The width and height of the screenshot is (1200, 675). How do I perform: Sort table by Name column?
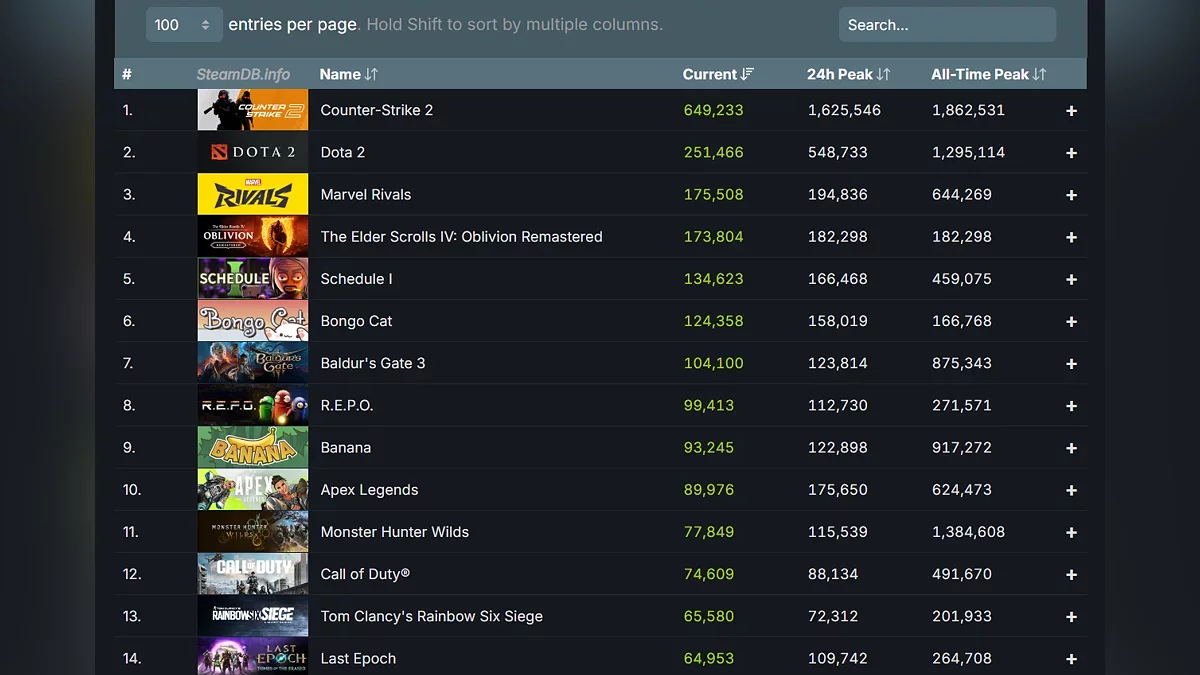349,74
